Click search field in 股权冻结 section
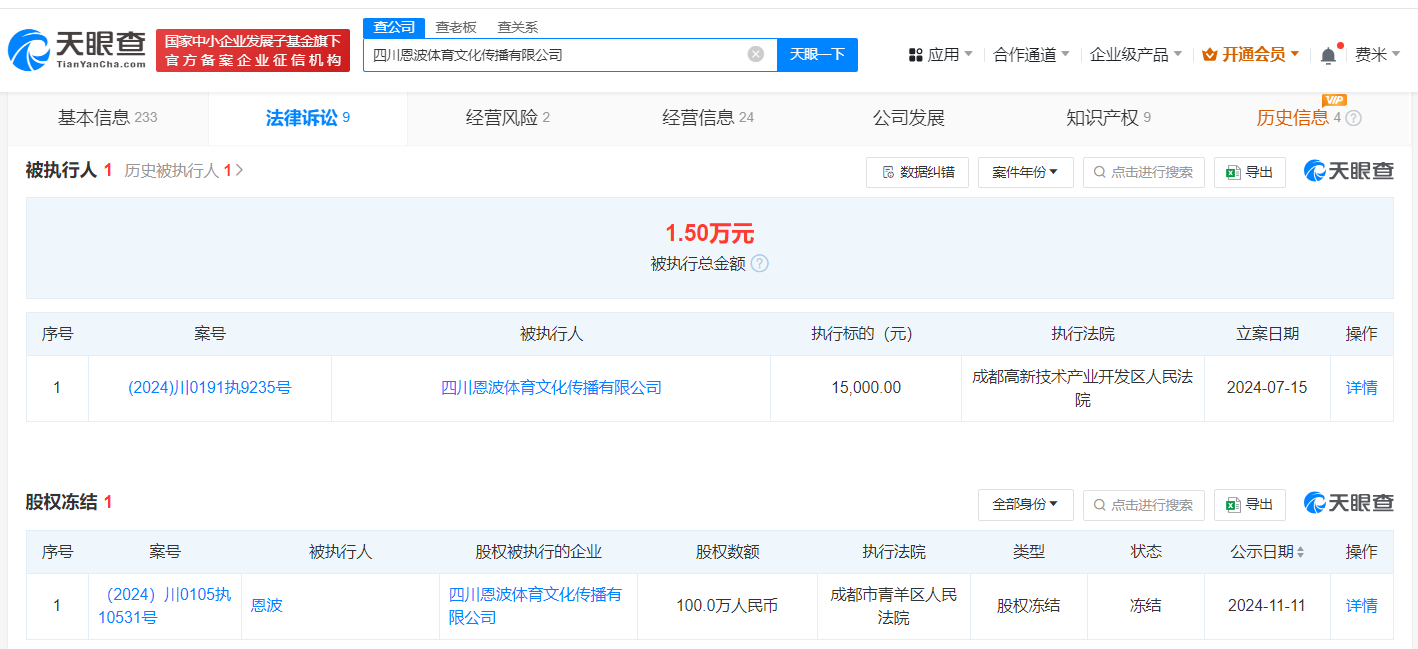The height and width of the screenshot is (649, 1418). (x=1144, y=505)
